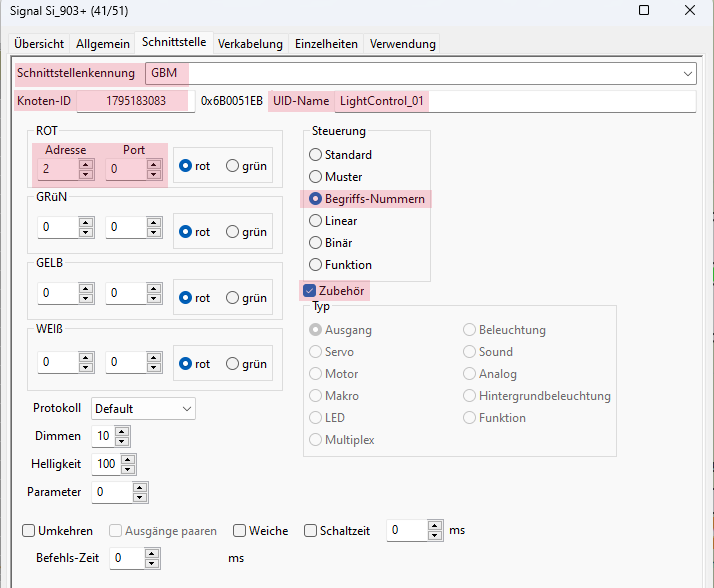Enable the Weiche checkbox
This screenshot has height=588, width=714.
coord(240,531)
